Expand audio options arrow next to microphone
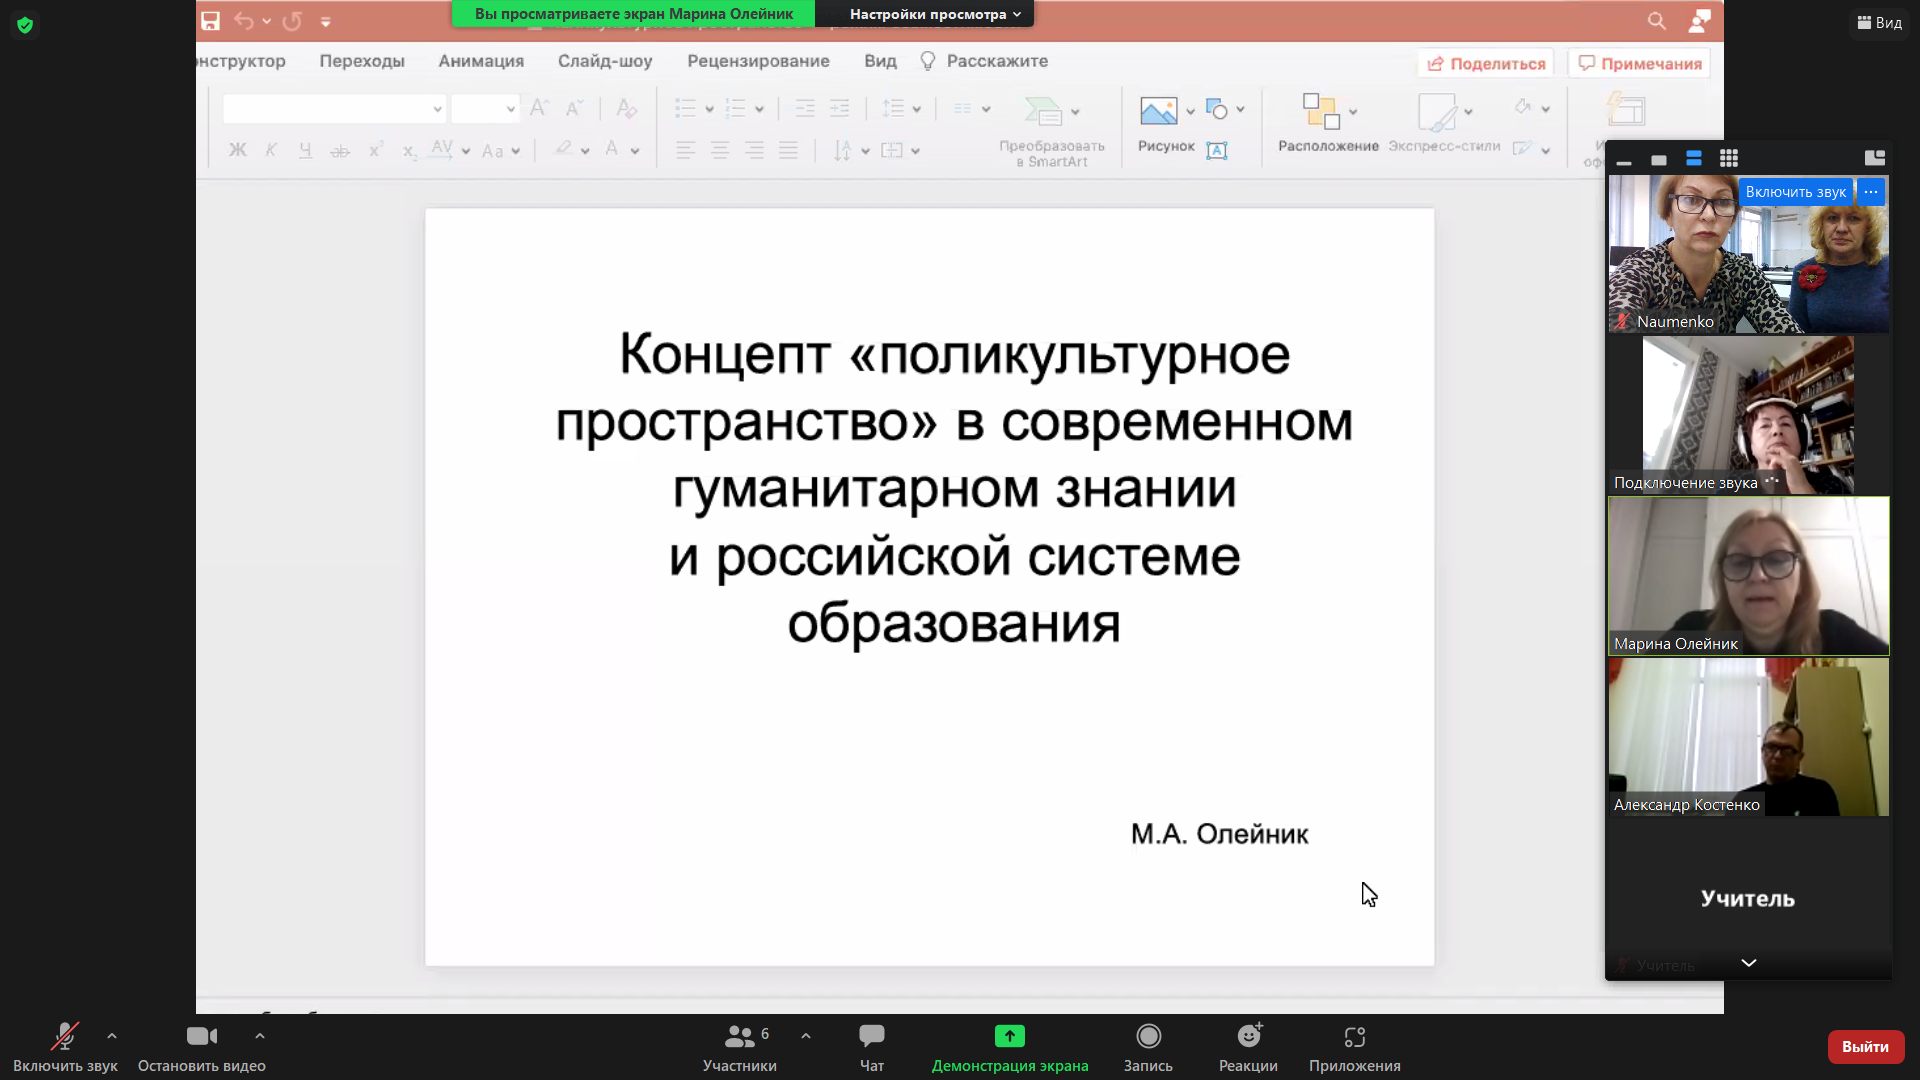 point(112,1036)
